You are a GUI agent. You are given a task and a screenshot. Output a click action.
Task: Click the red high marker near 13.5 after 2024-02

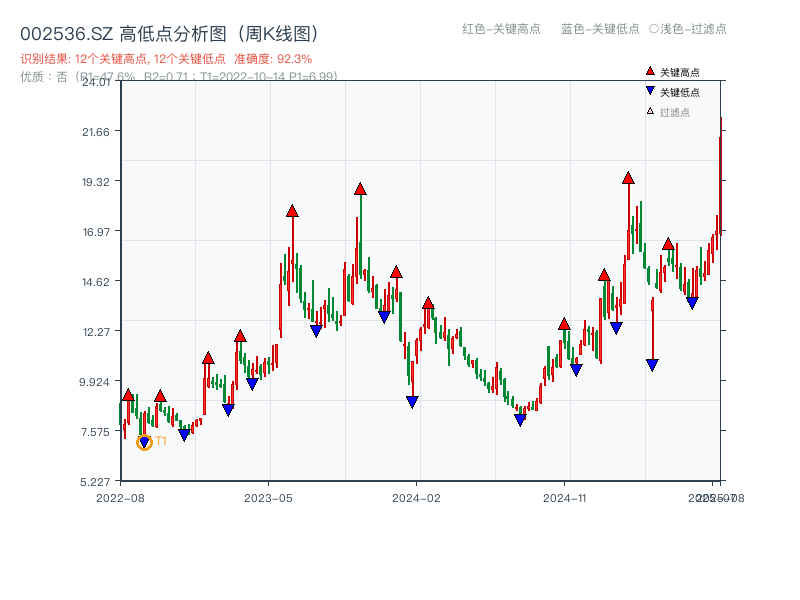(x=428, y=303)
